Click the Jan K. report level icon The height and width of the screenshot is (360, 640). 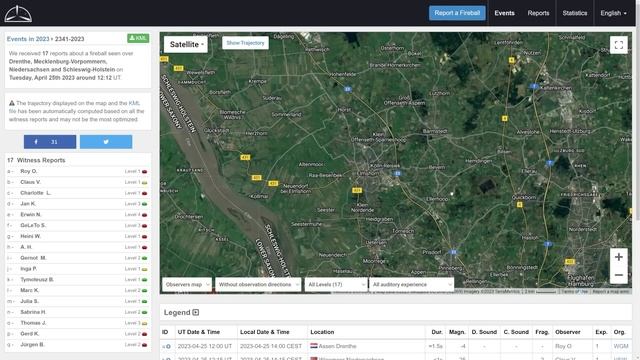144,204
